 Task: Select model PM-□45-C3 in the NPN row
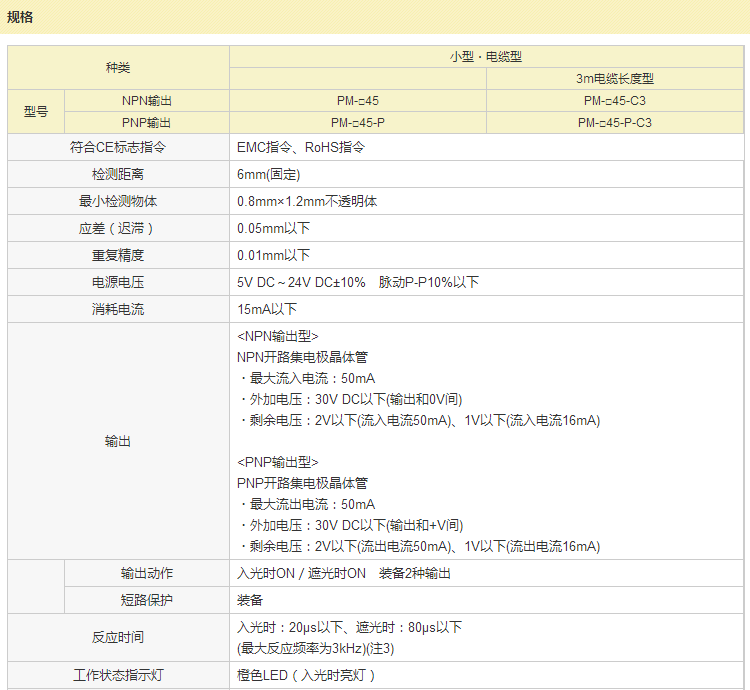(x=614, y=100)
